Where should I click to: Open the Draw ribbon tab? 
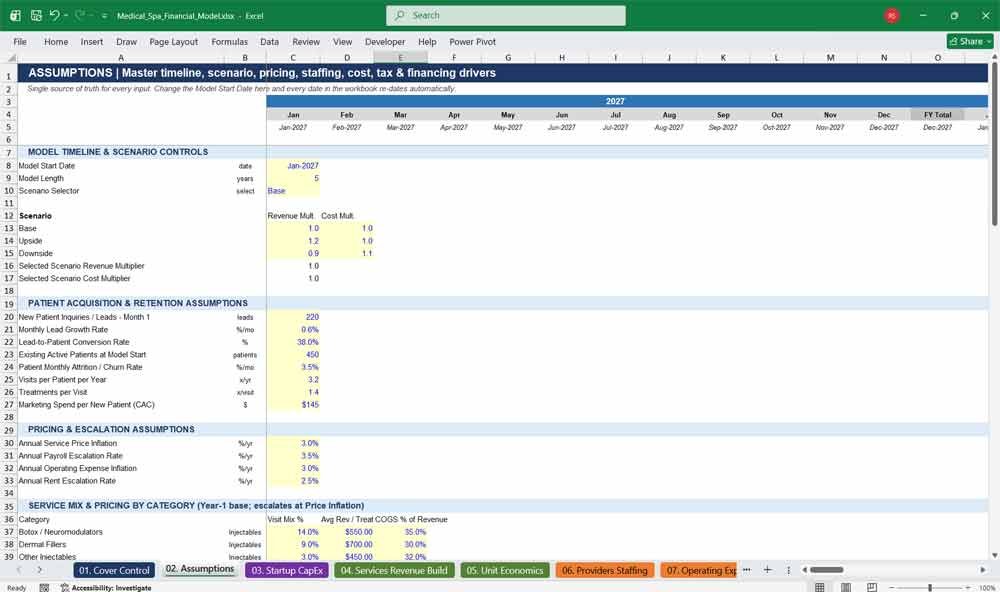tap(126, 41)
